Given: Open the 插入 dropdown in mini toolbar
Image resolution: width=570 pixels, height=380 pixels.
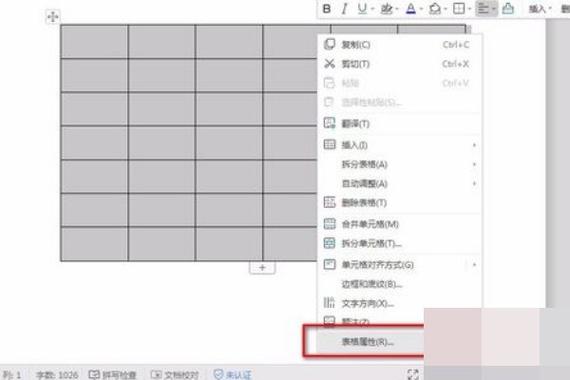Looking at the screenshot, I should 540,9.
